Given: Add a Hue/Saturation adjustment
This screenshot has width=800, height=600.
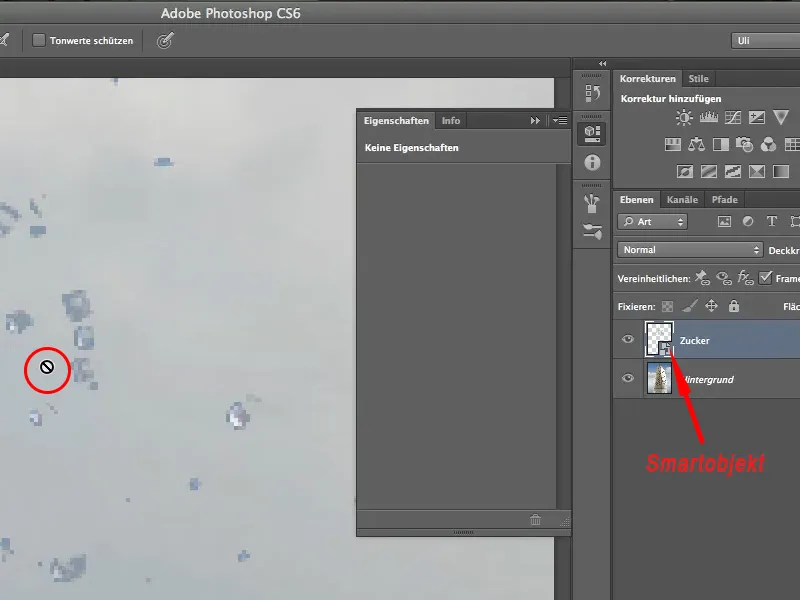Looking at the screenshot, I should click(x=672, y=145).
